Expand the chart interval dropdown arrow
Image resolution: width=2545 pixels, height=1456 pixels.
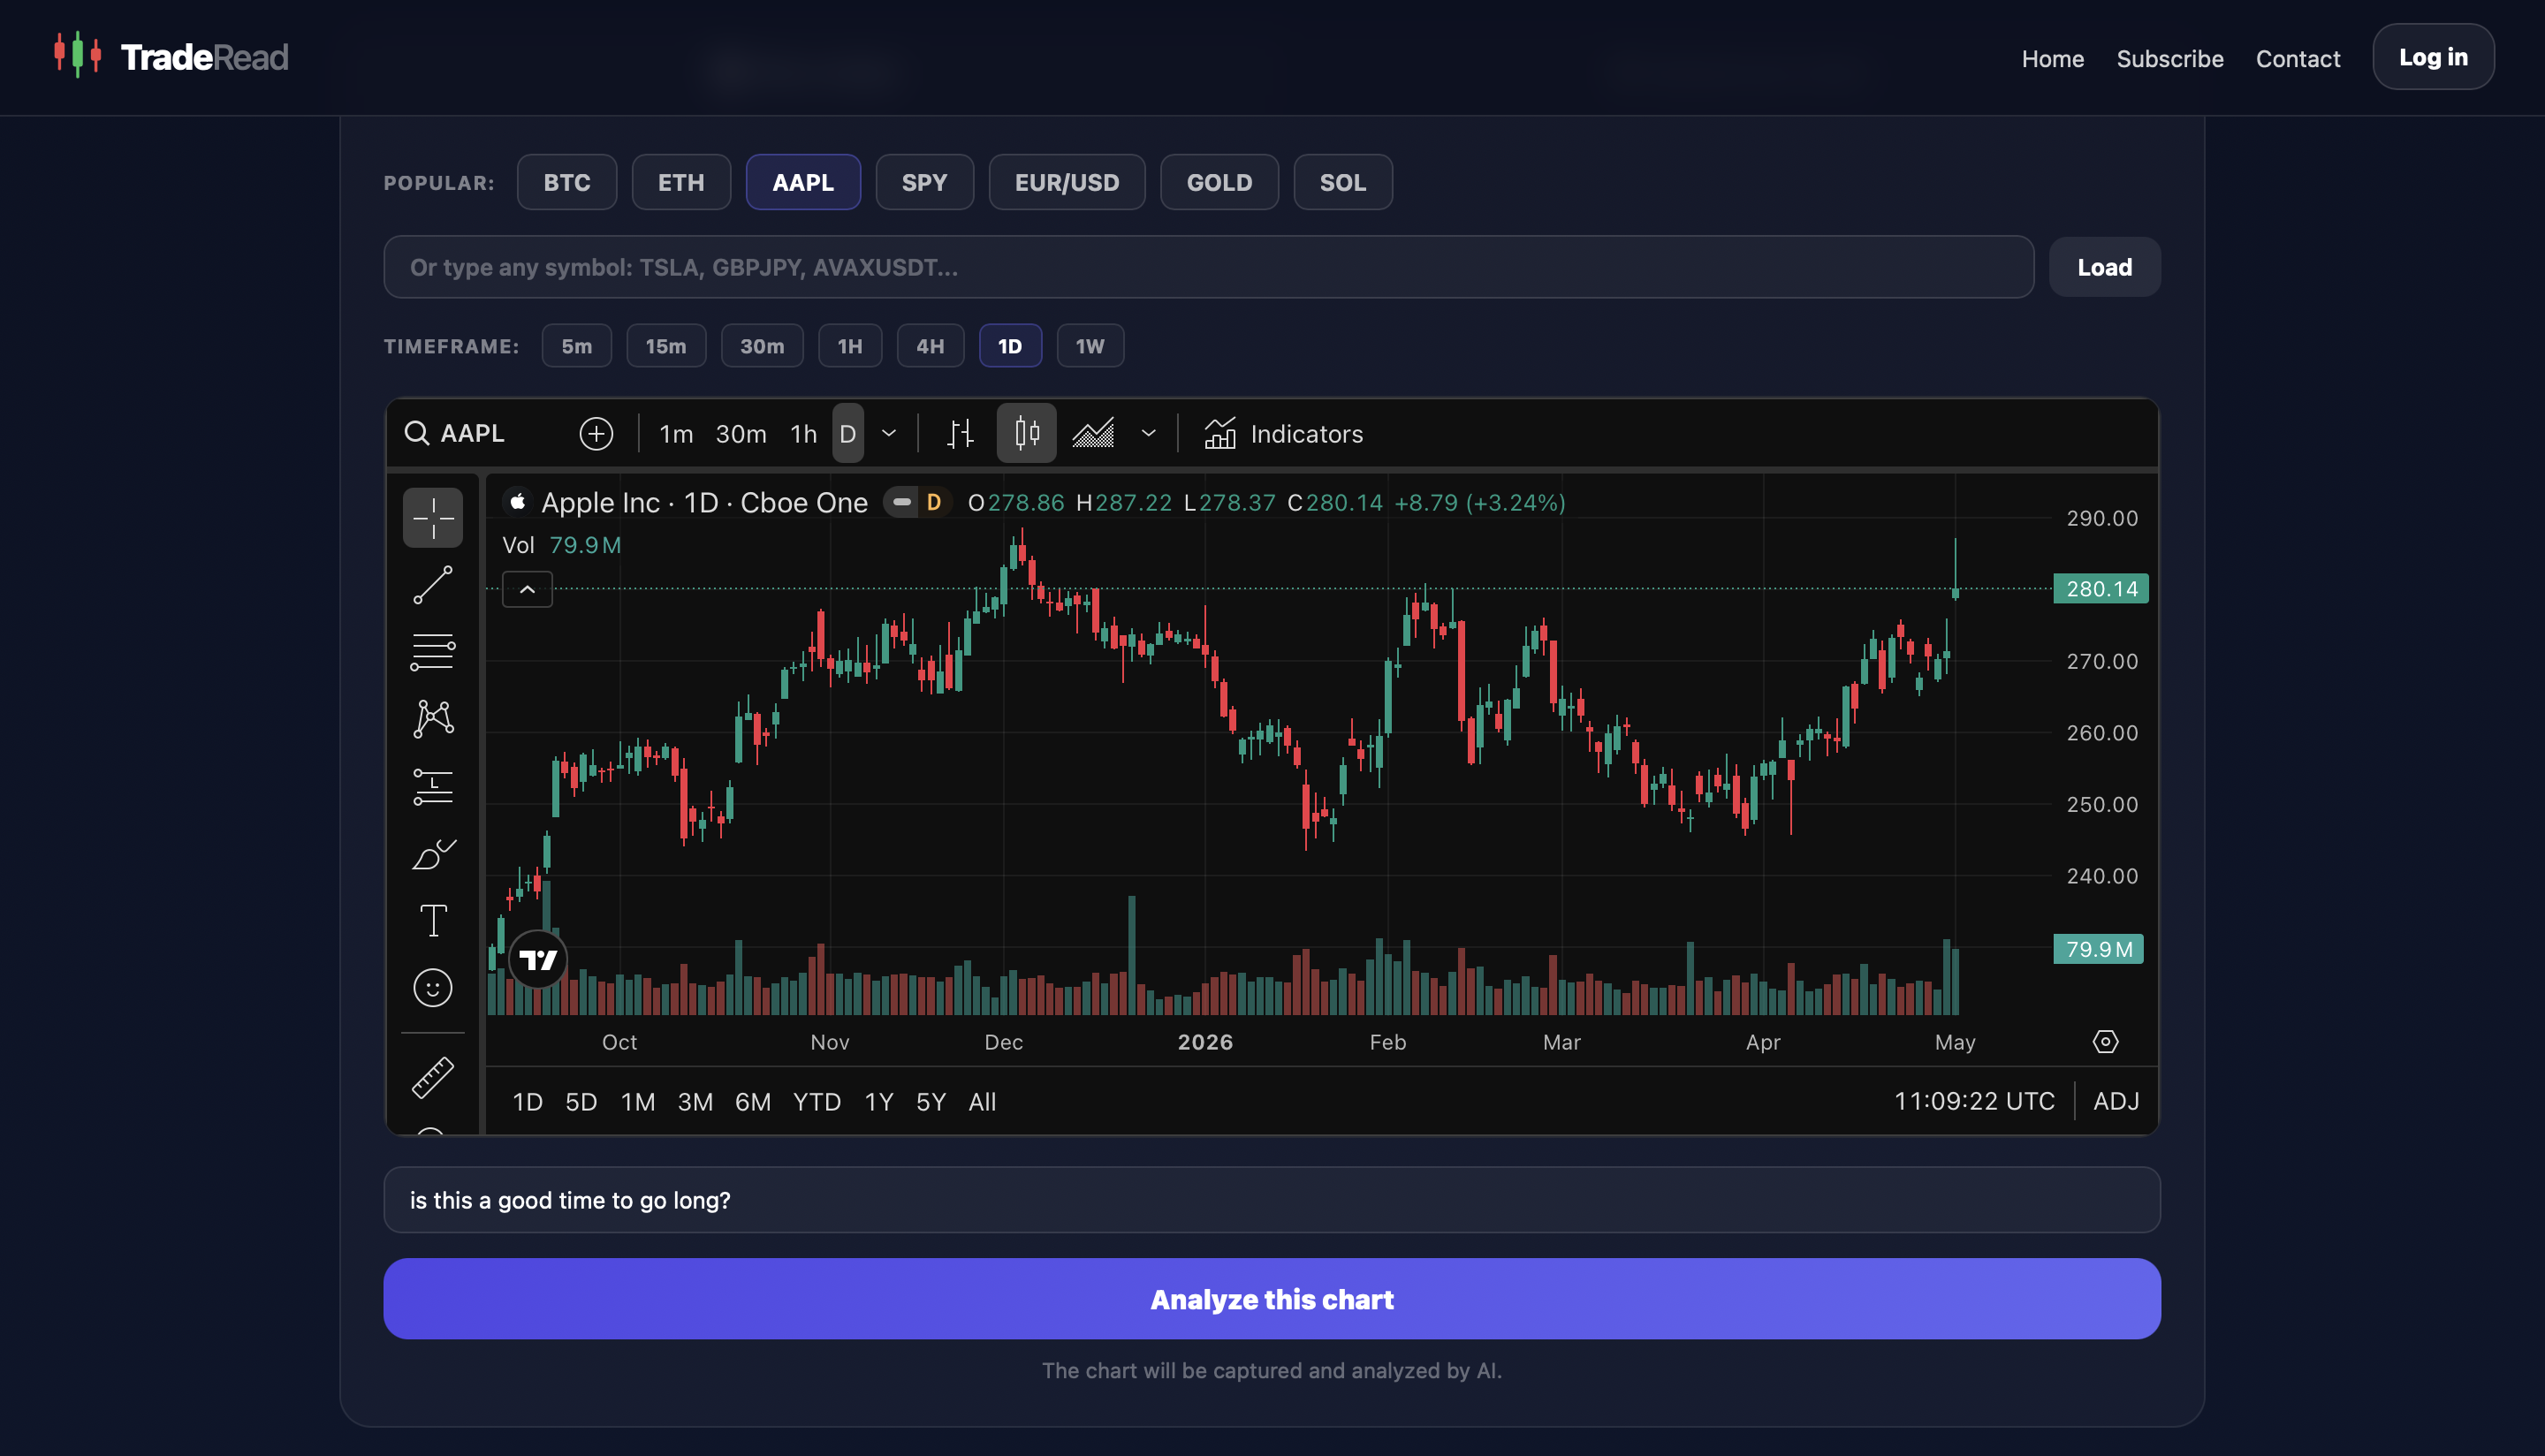point(889,433)
